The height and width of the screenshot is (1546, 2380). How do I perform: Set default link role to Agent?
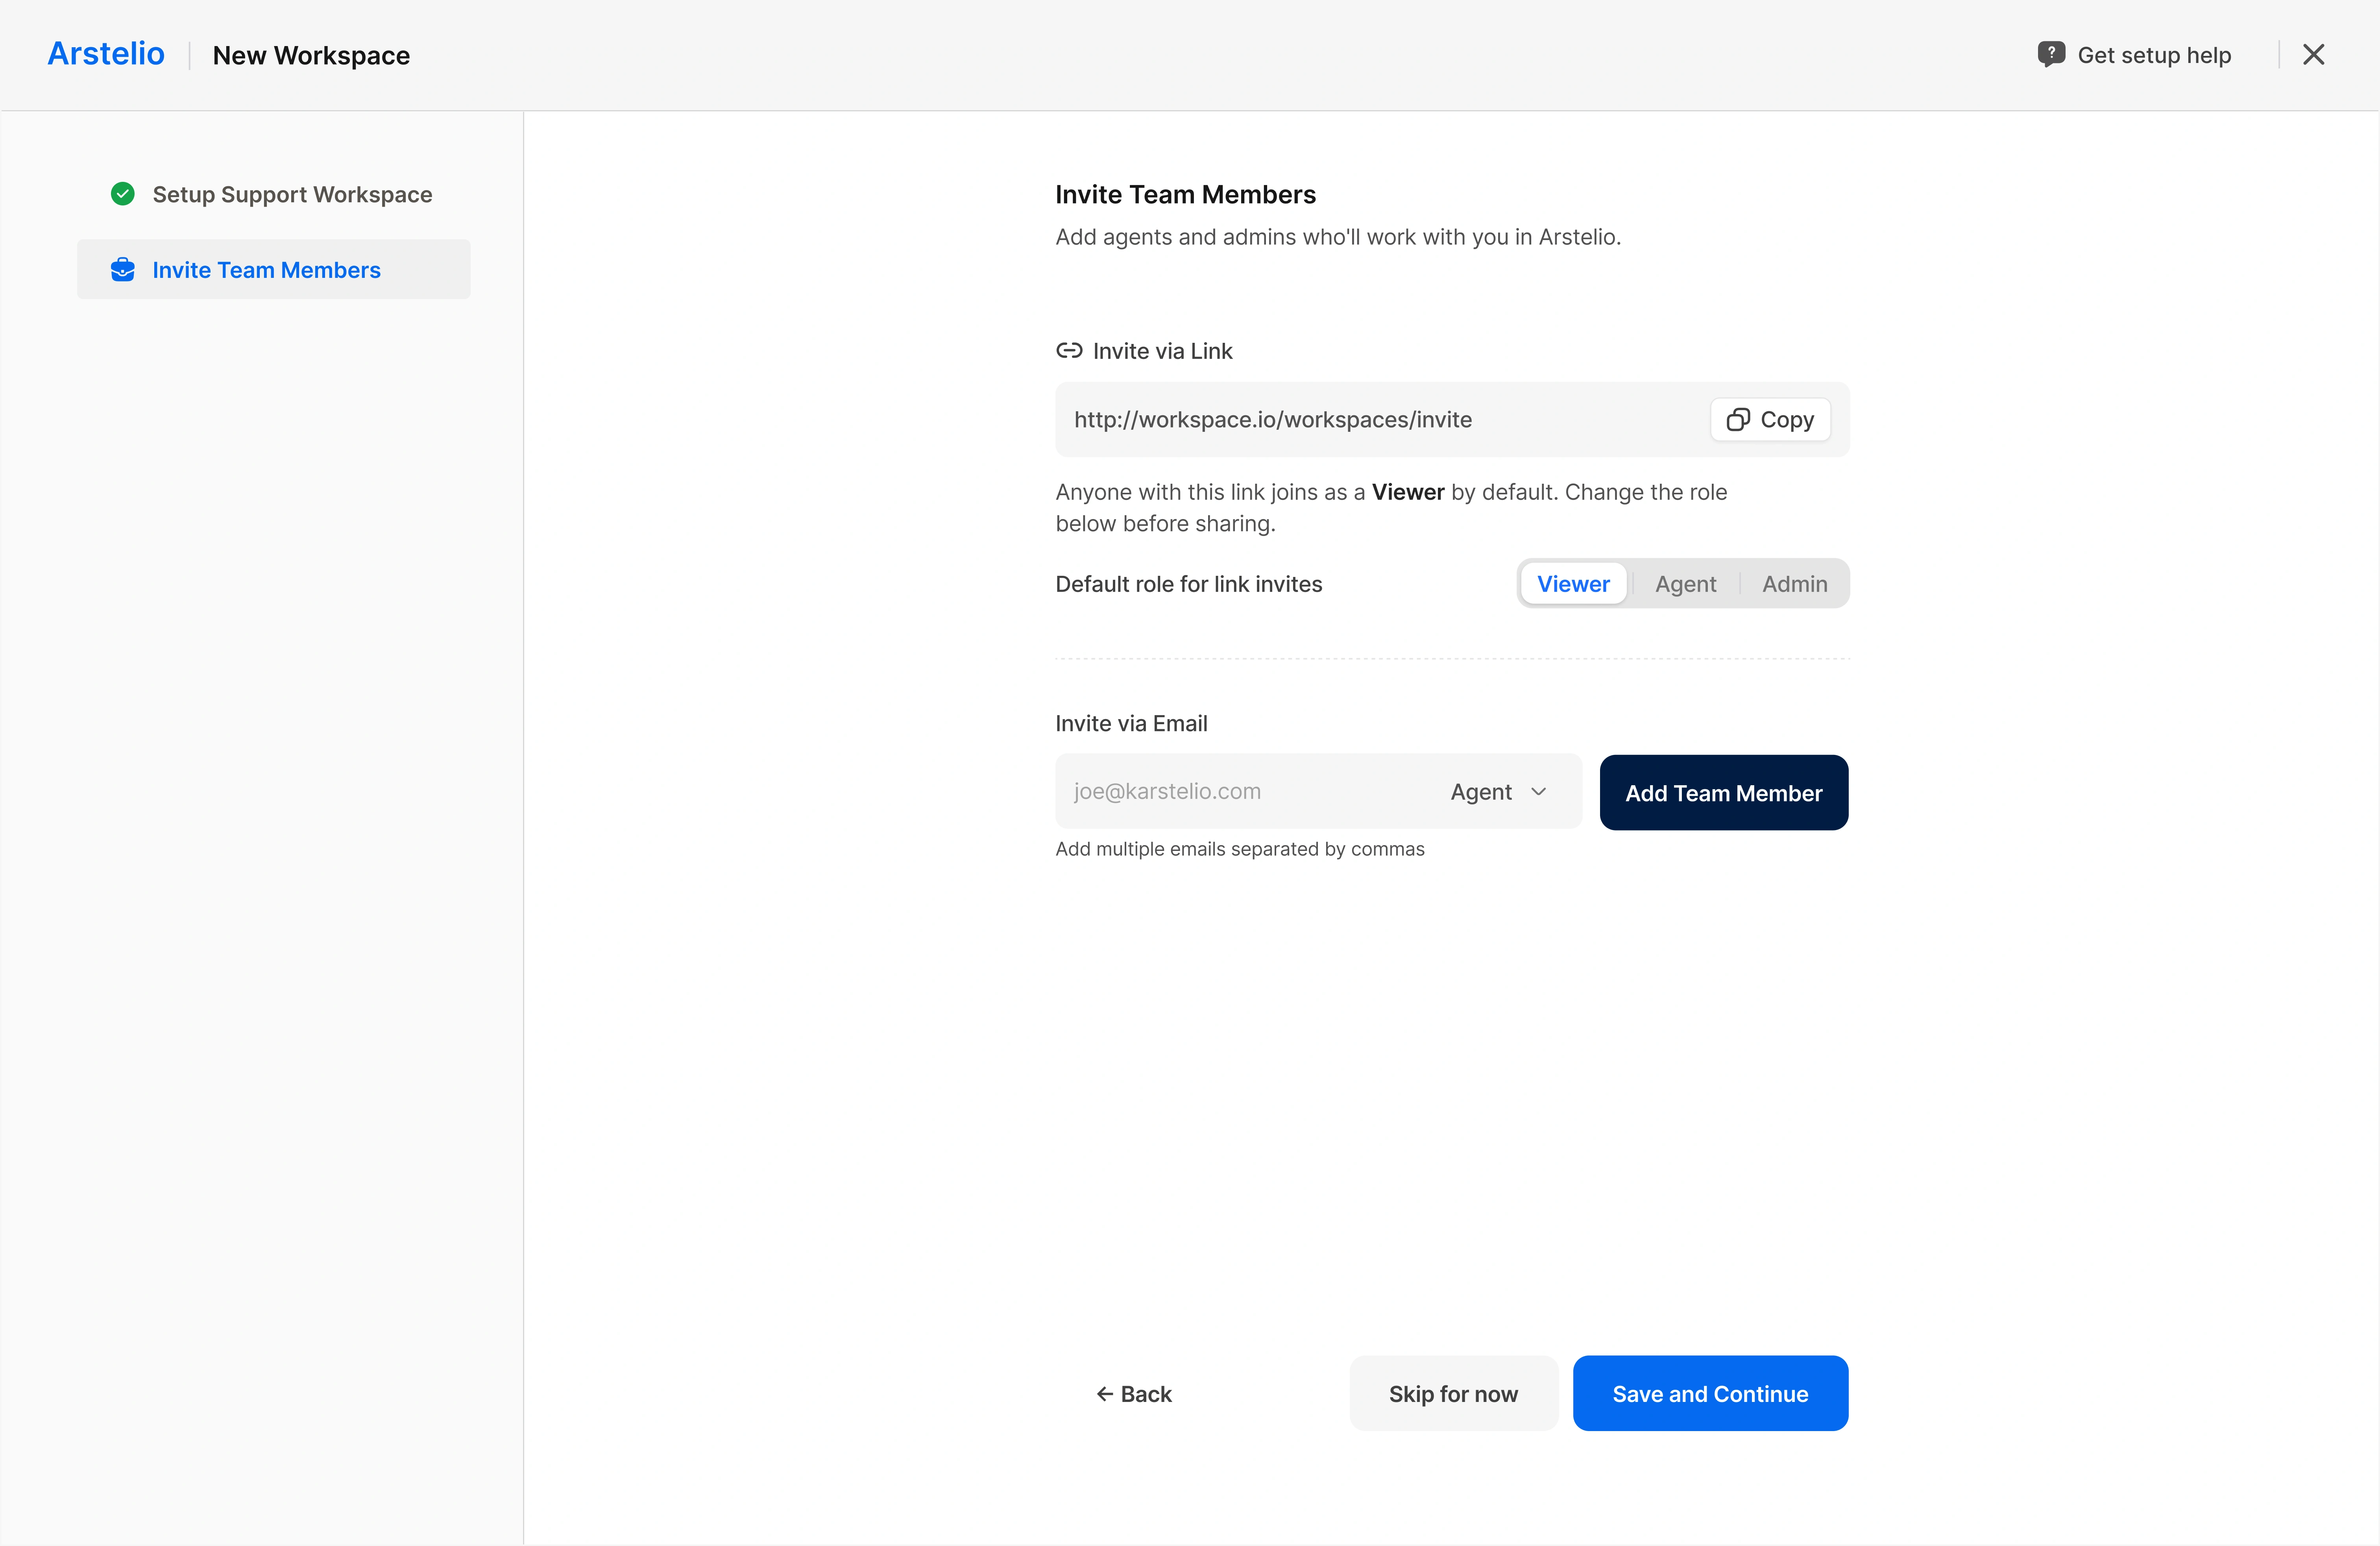tap(1685, 584)
